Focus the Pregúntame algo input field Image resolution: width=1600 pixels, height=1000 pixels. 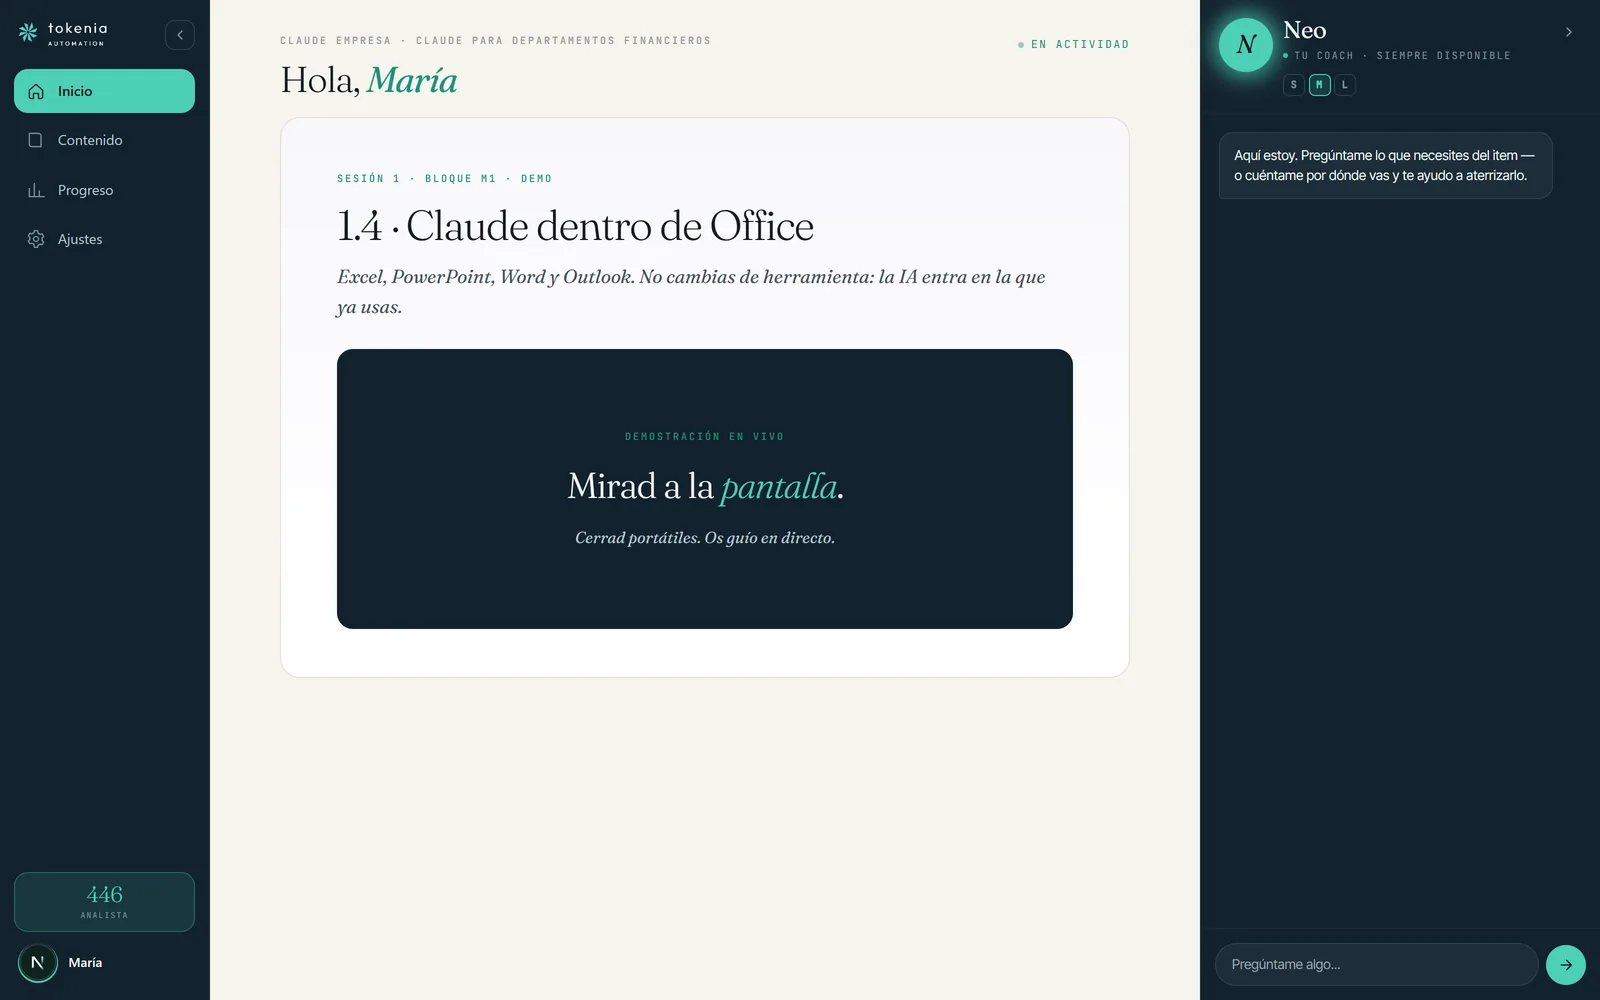pos(1376,965)
